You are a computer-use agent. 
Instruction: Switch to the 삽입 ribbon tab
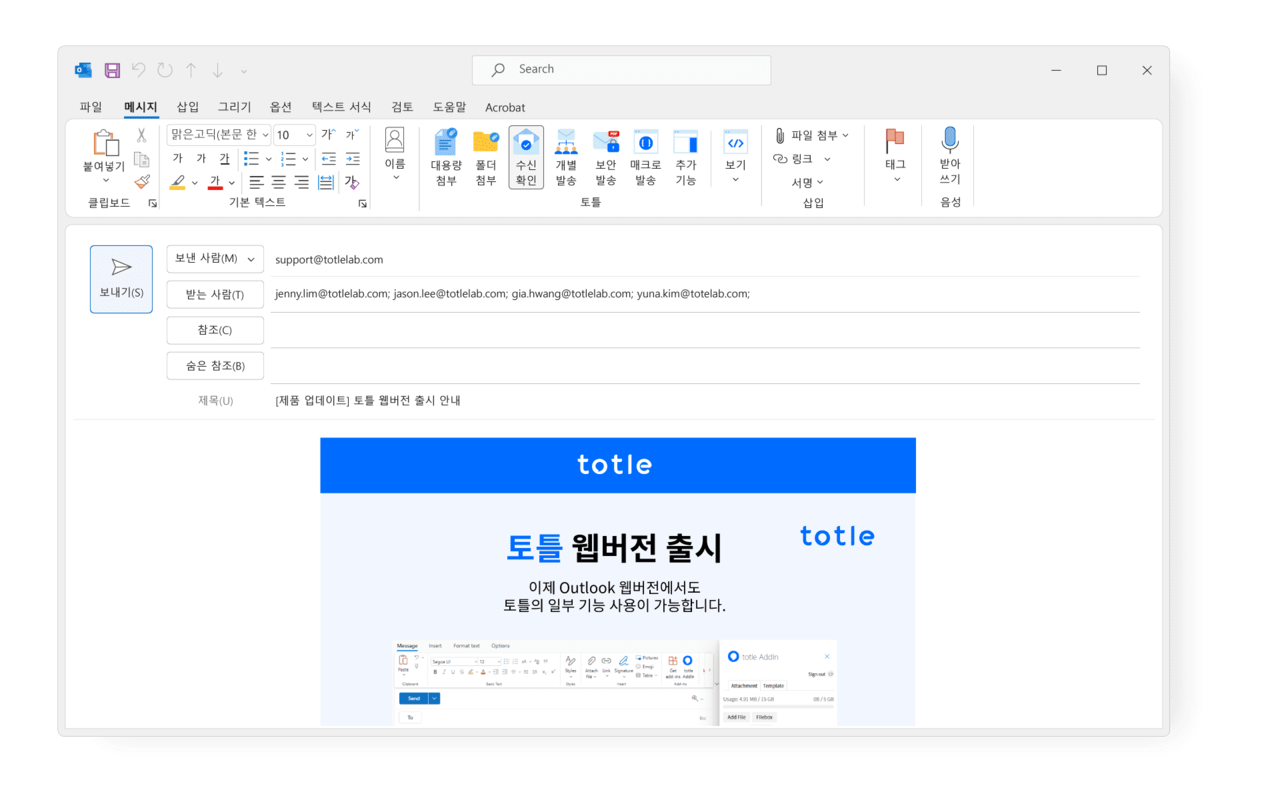coord(188,107)
